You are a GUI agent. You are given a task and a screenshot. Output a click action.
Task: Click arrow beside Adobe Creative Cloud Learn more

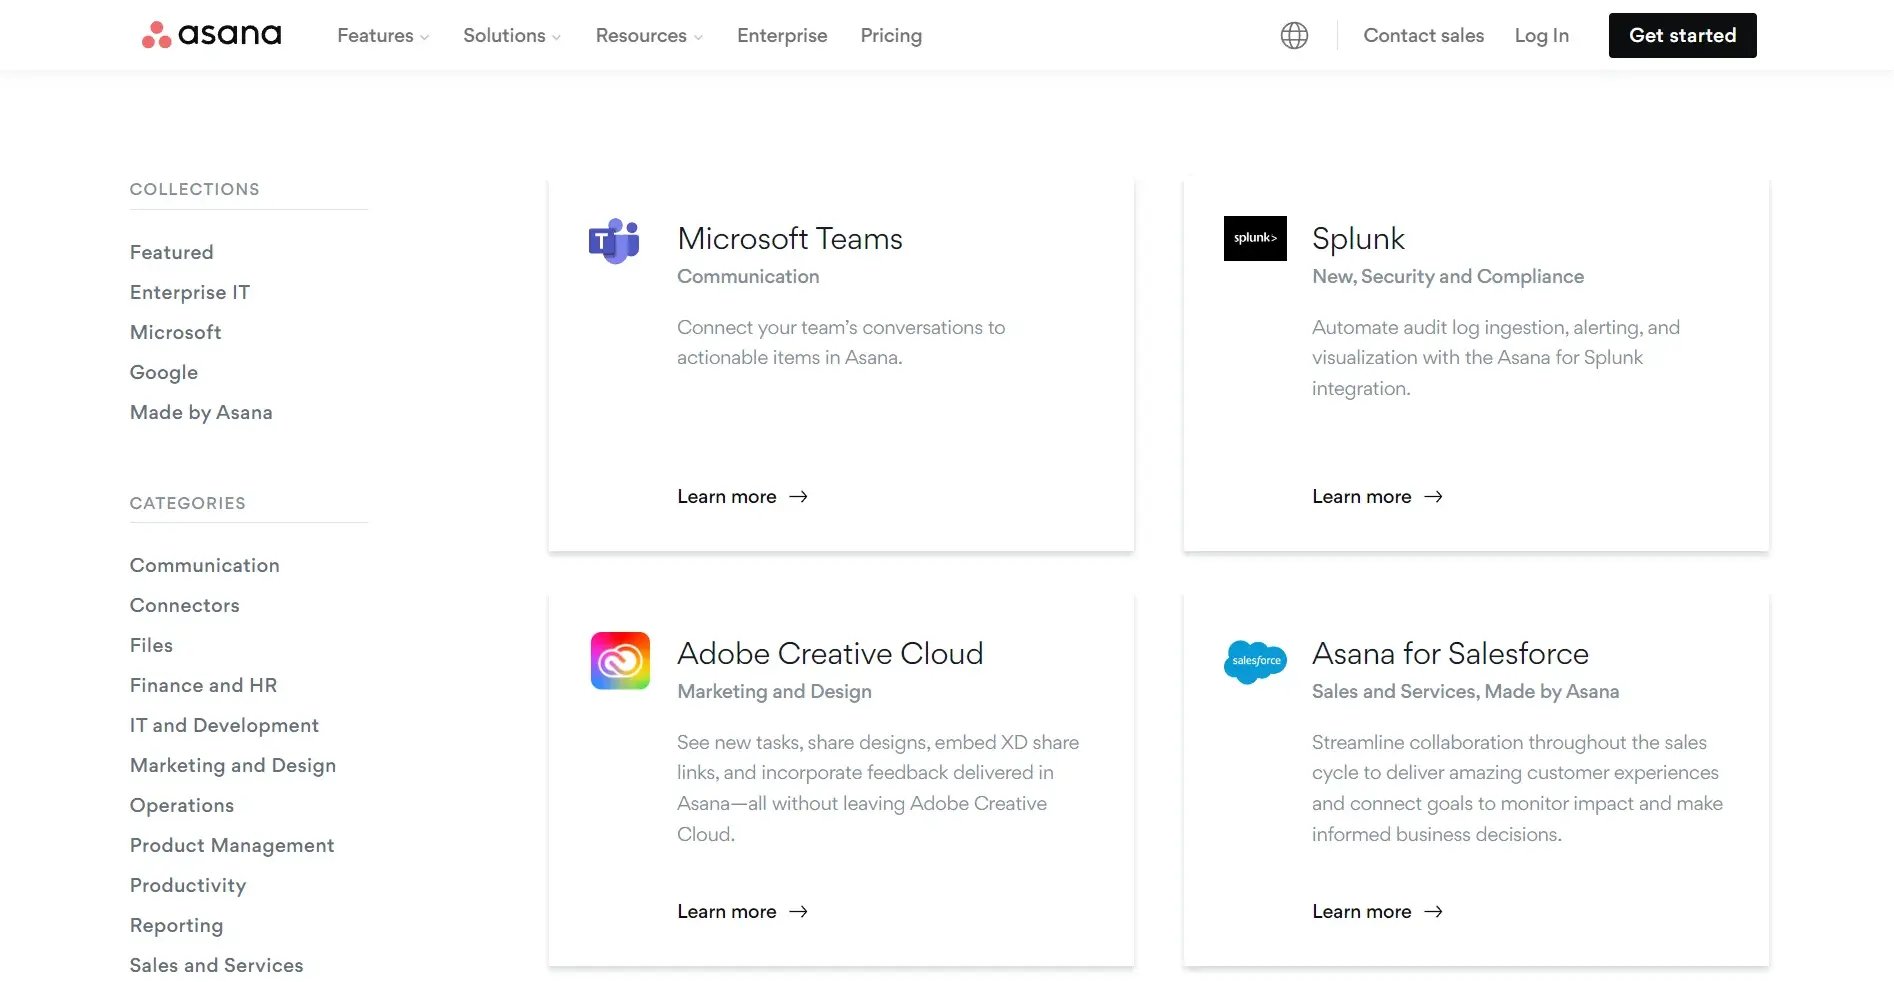click(x=798, y=912)
